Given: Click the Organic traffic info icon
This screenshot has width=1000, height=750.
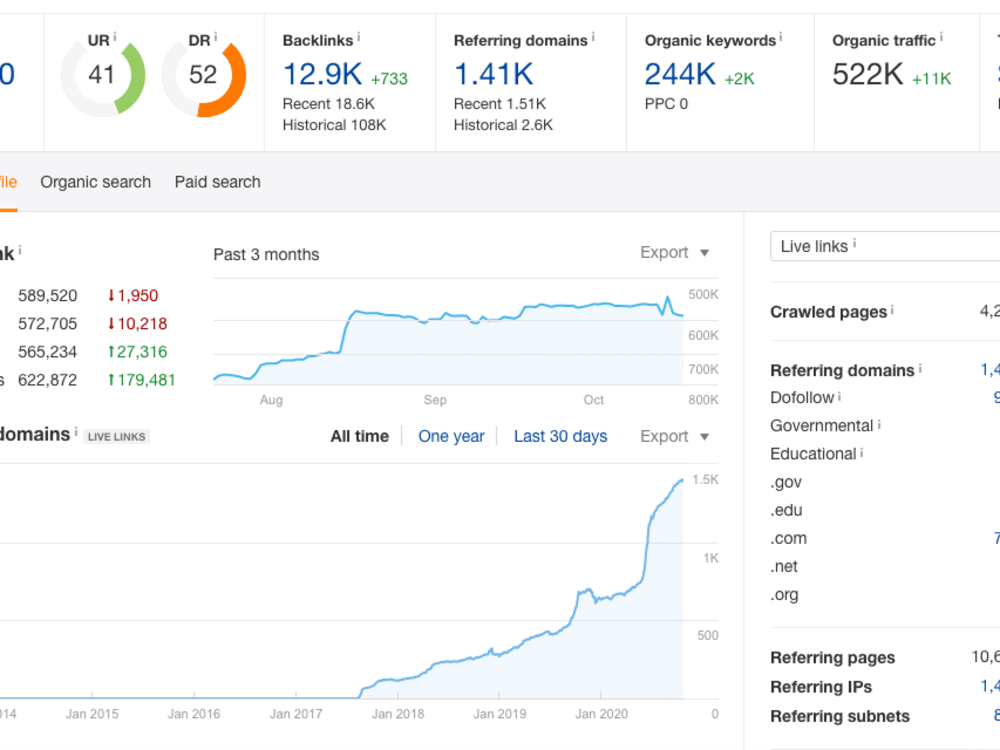Looking at the screenshot, I should tap(941, 38).
